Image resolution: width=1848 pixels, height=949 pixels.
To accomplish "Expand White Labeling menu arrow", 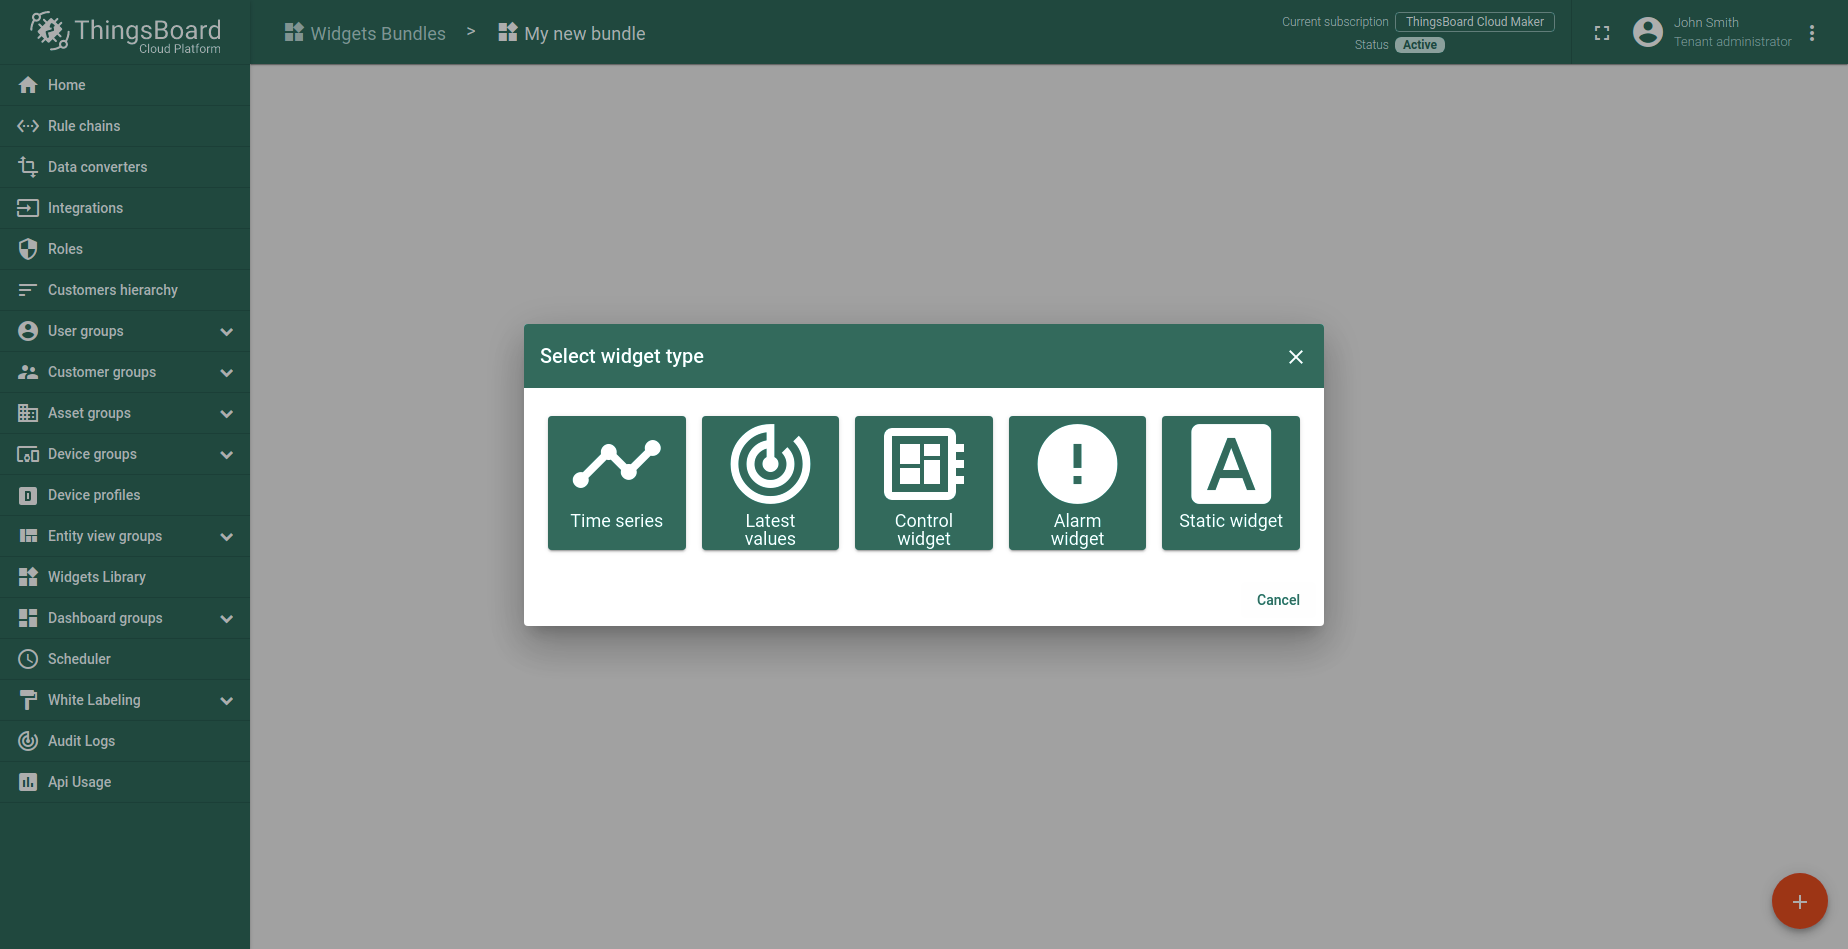I will point(226,700).
